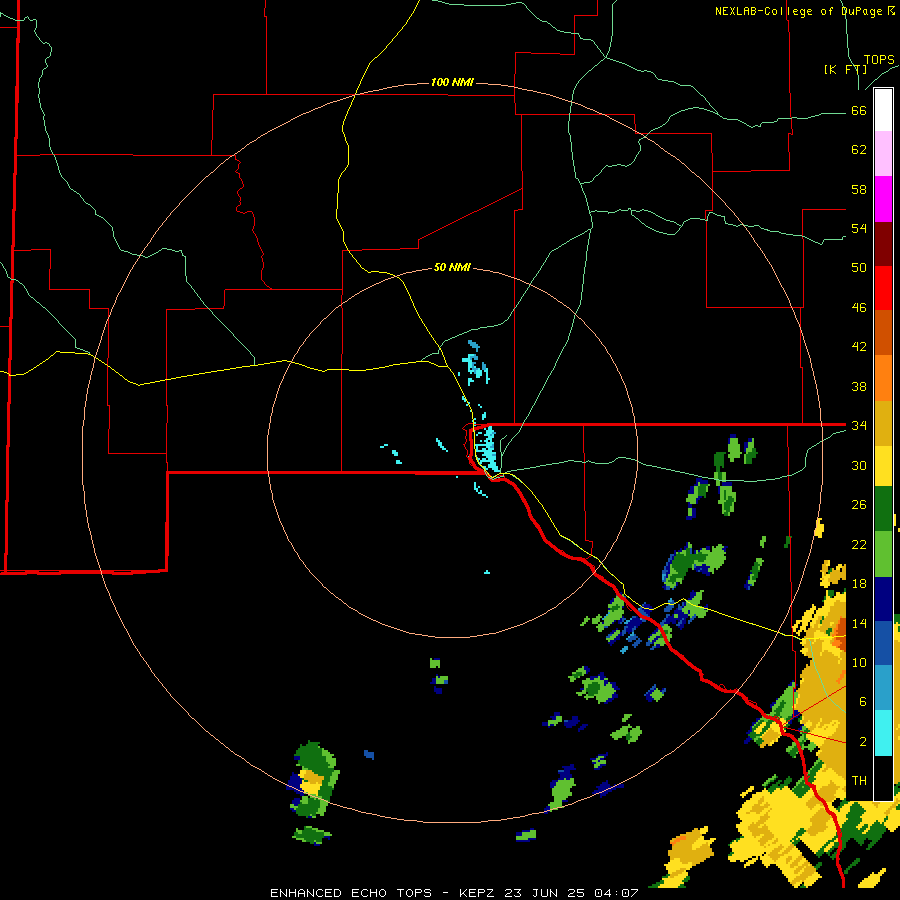Click the navy blue legend swatch
The image size is (900, 900).
pyautogui.click(x=883, y=599)
